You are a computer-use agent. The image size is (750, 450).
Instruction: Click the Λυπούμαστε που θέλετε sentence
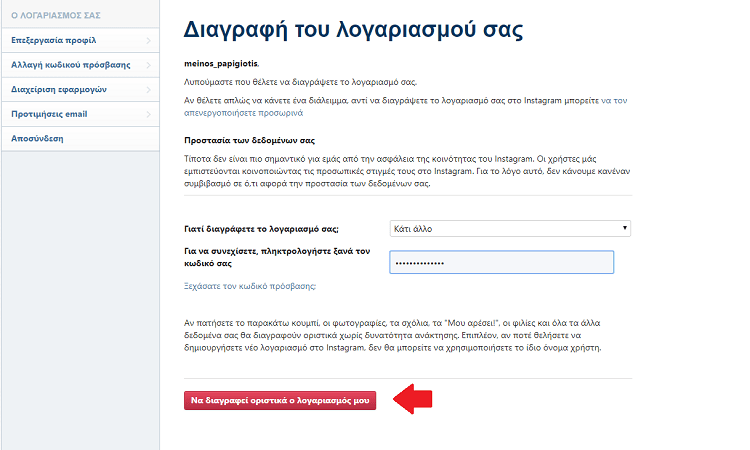300,82
